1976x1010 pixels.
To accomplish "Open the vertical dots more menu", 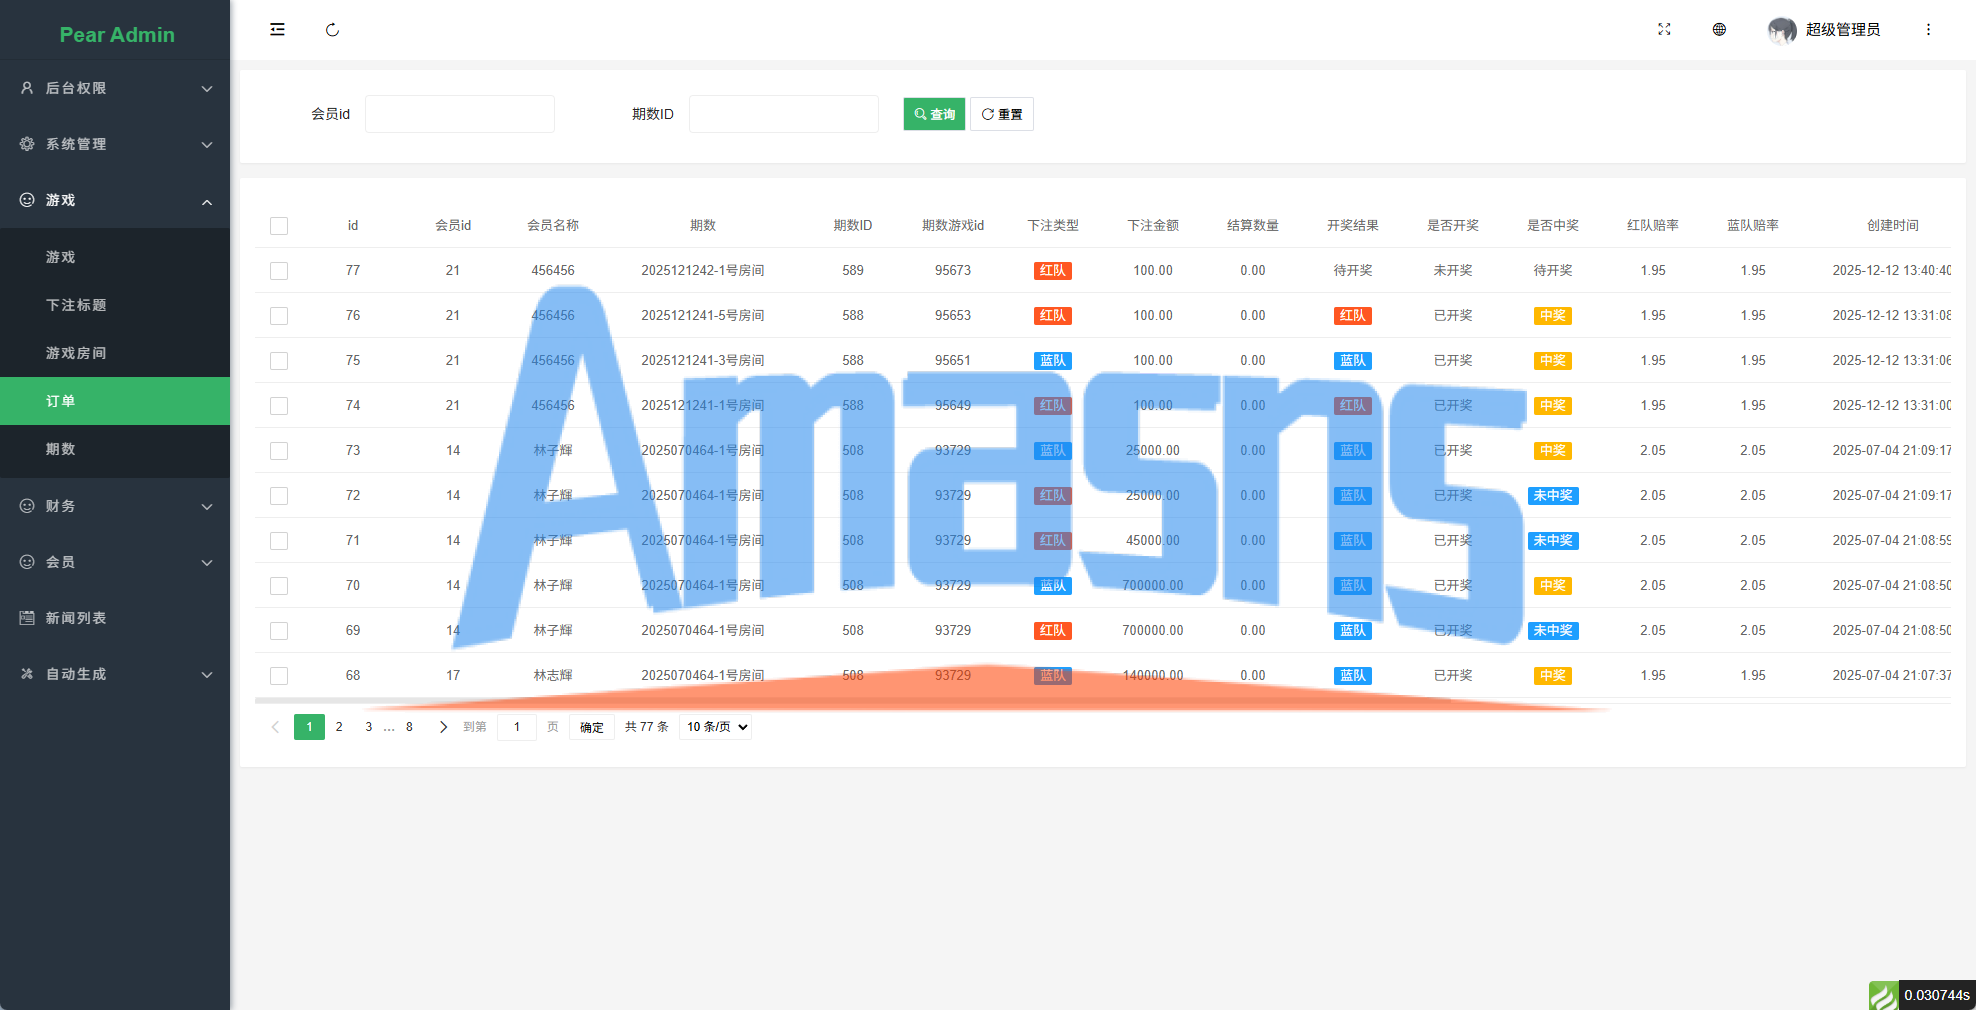I will pos(1928,30).
